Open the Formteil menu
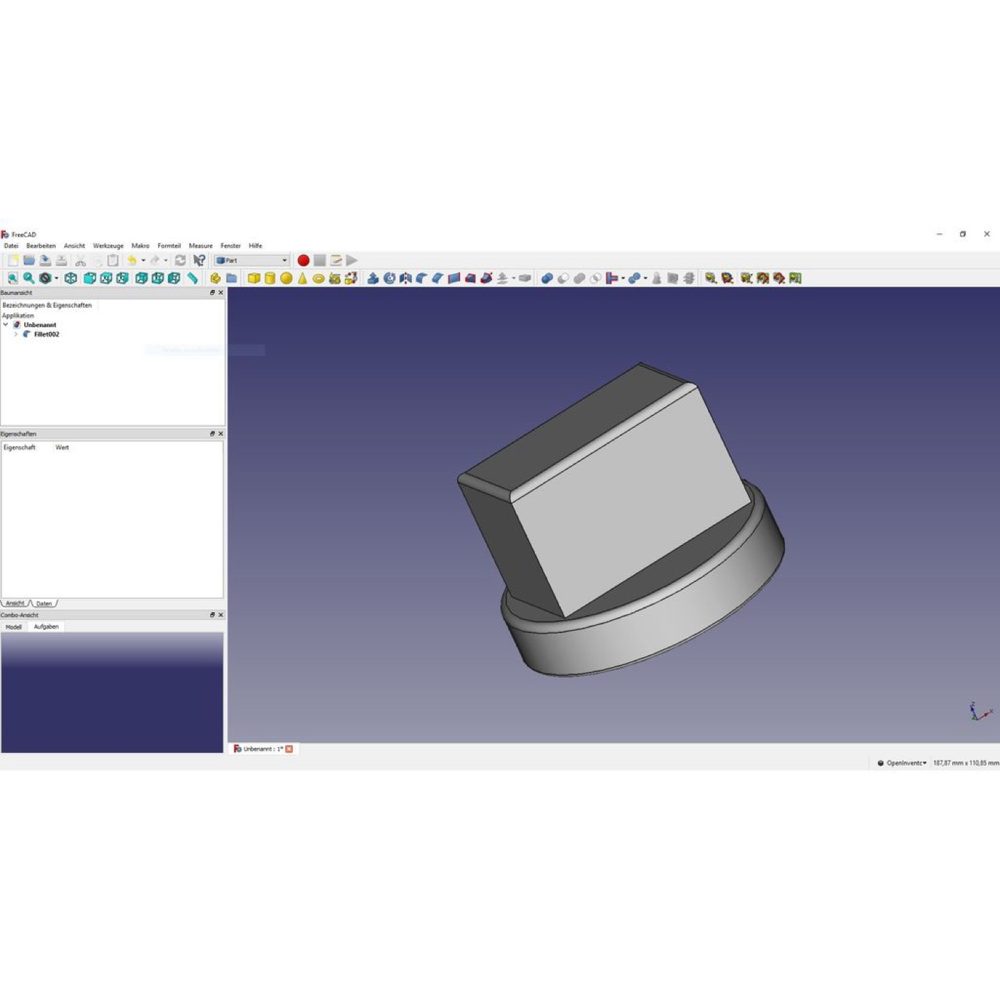This screenshot has width=1000, height=1000. pyautogui.click(x=169, y=246)
